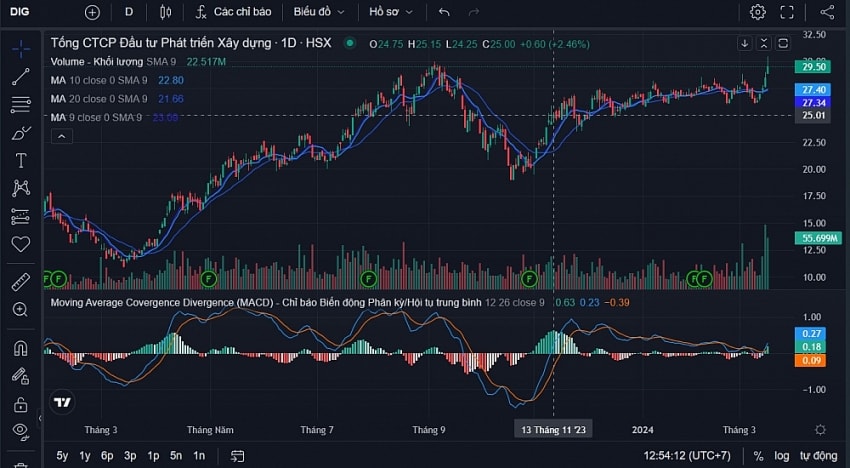Click the F event marker near Tháng 9
Screen dimensions: 850x468
tap(369, 279)
